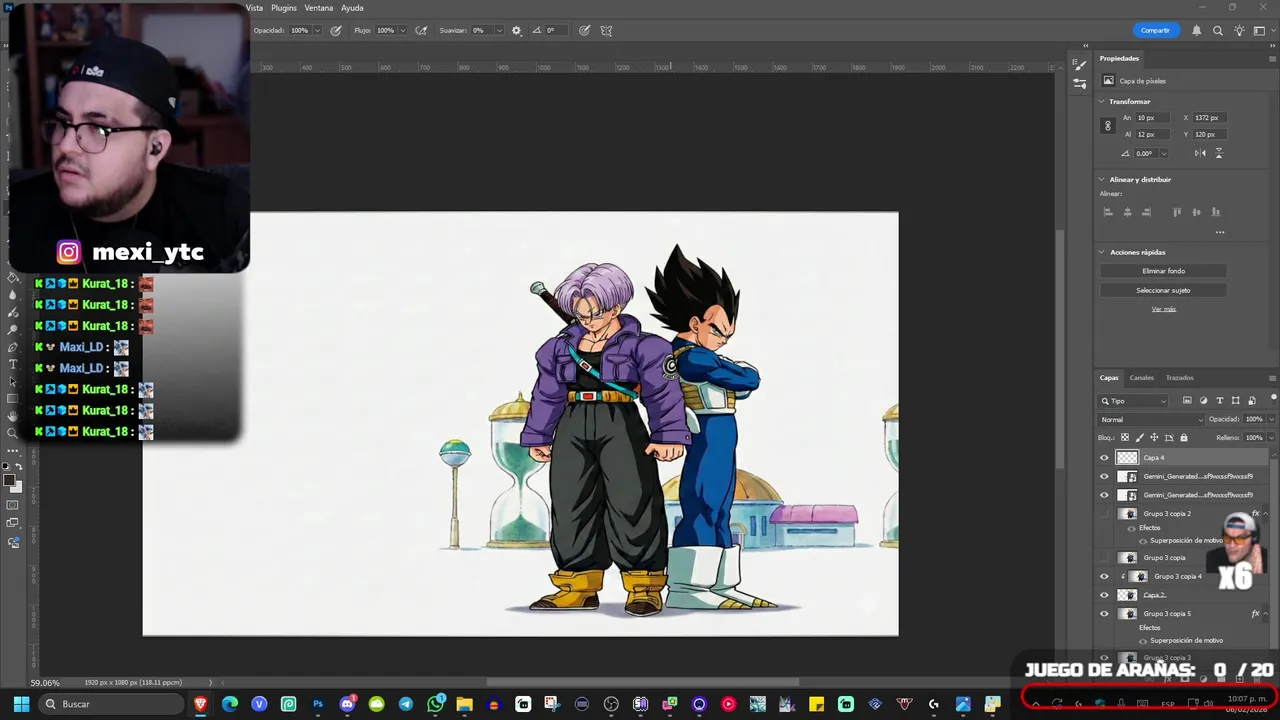Screen dimensions: 1280x720
Task: Open notifications bell in top bar
Action: click(1196, 31)
